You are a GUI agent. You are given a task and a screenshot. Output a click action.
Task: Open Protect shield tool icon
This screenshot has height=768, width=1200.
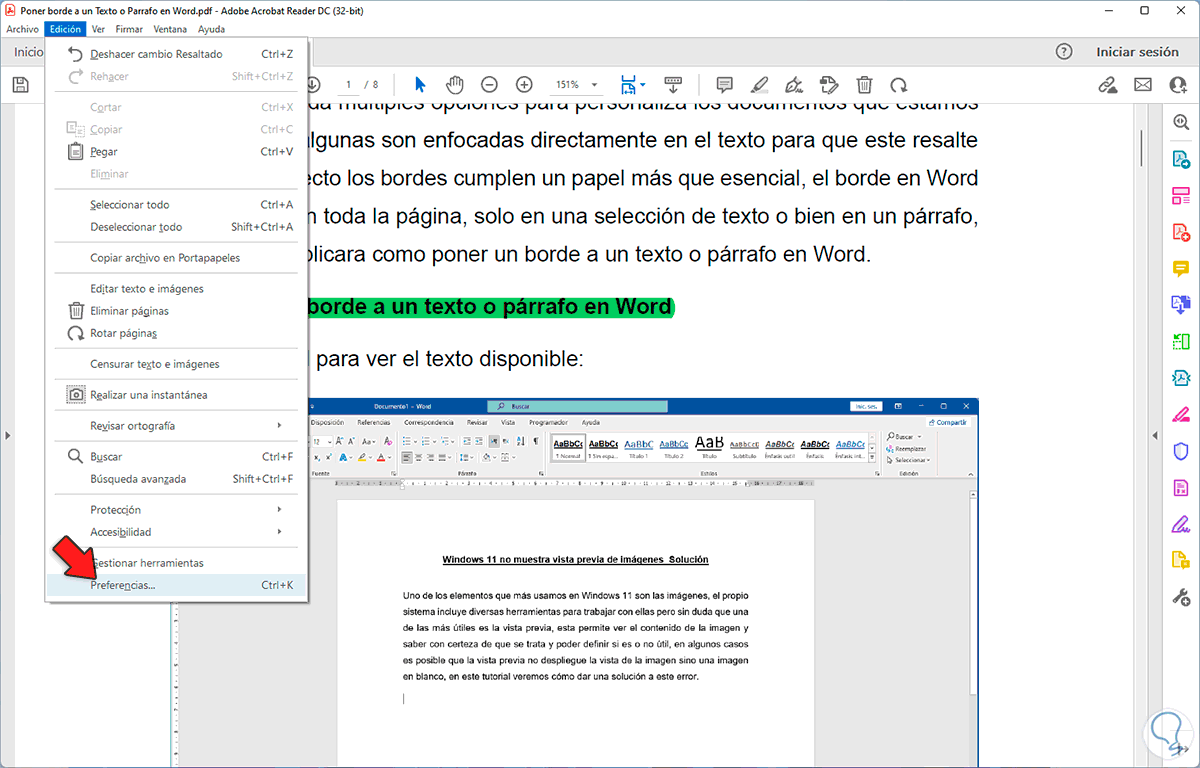tap(1181, 451)
